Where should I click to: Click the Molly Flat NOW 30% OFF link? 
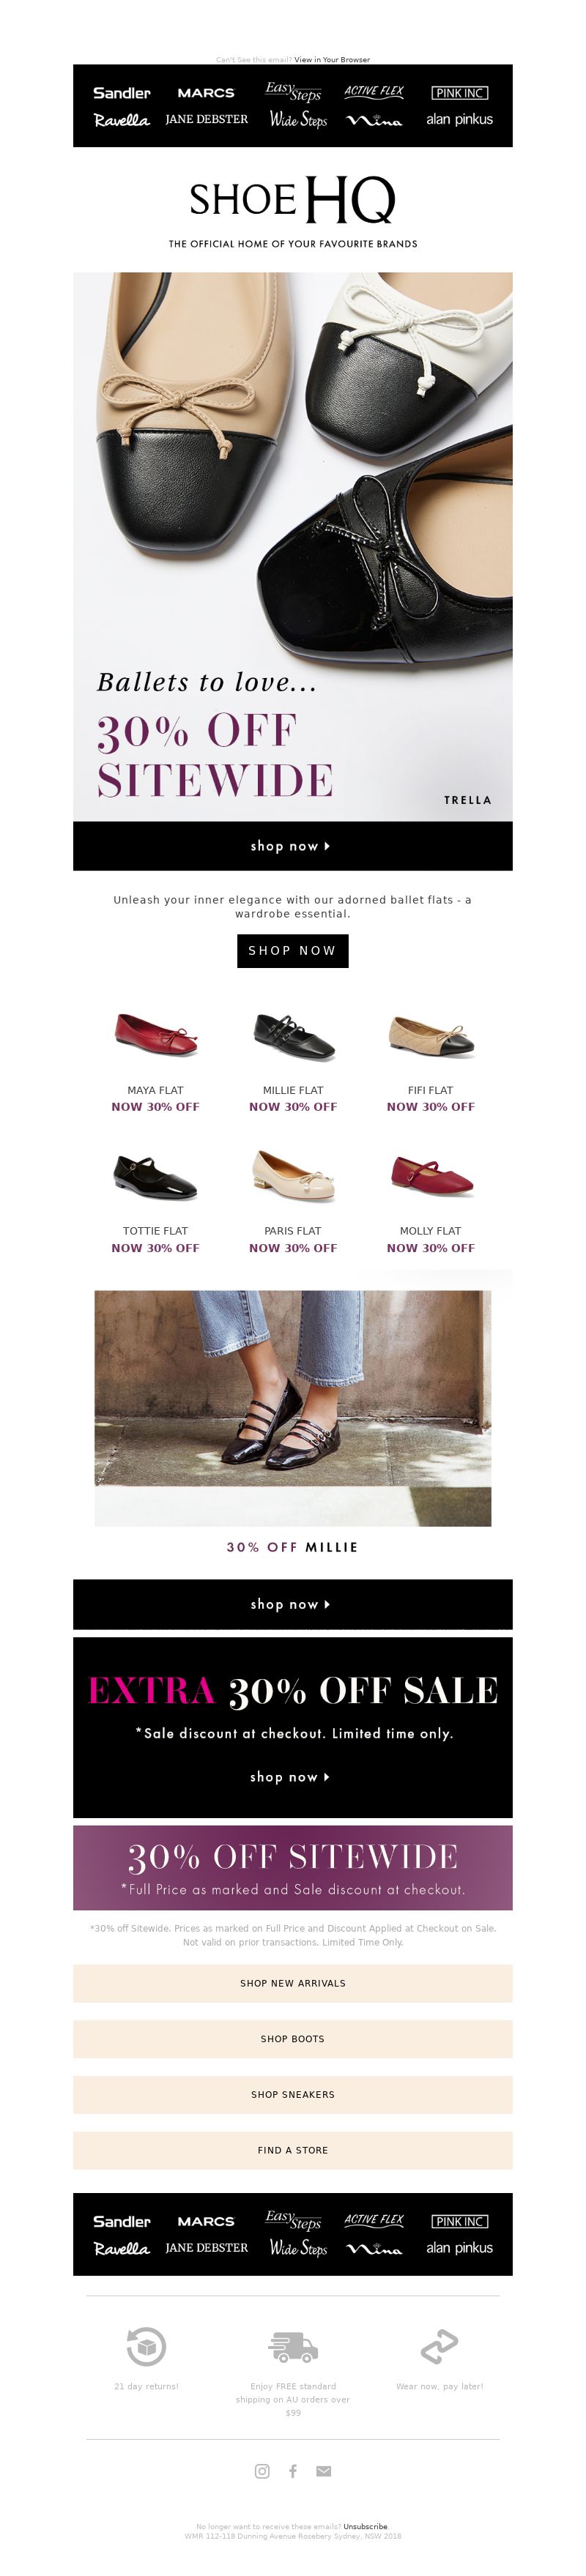(x=431, y=1248)
